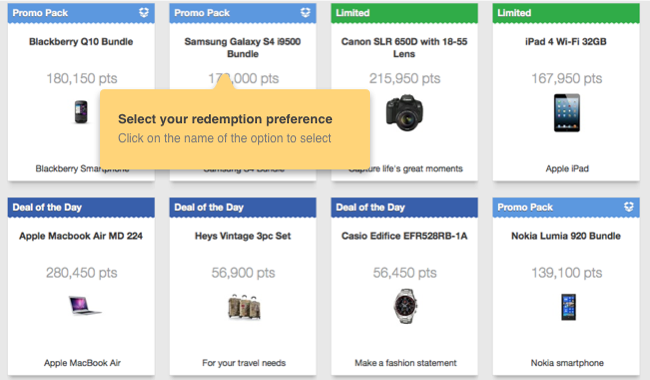Open the Samsung Galaxy S4 i9500 Bundle title
The height and width of the screenshot is (380, 650).
point(243,48)
